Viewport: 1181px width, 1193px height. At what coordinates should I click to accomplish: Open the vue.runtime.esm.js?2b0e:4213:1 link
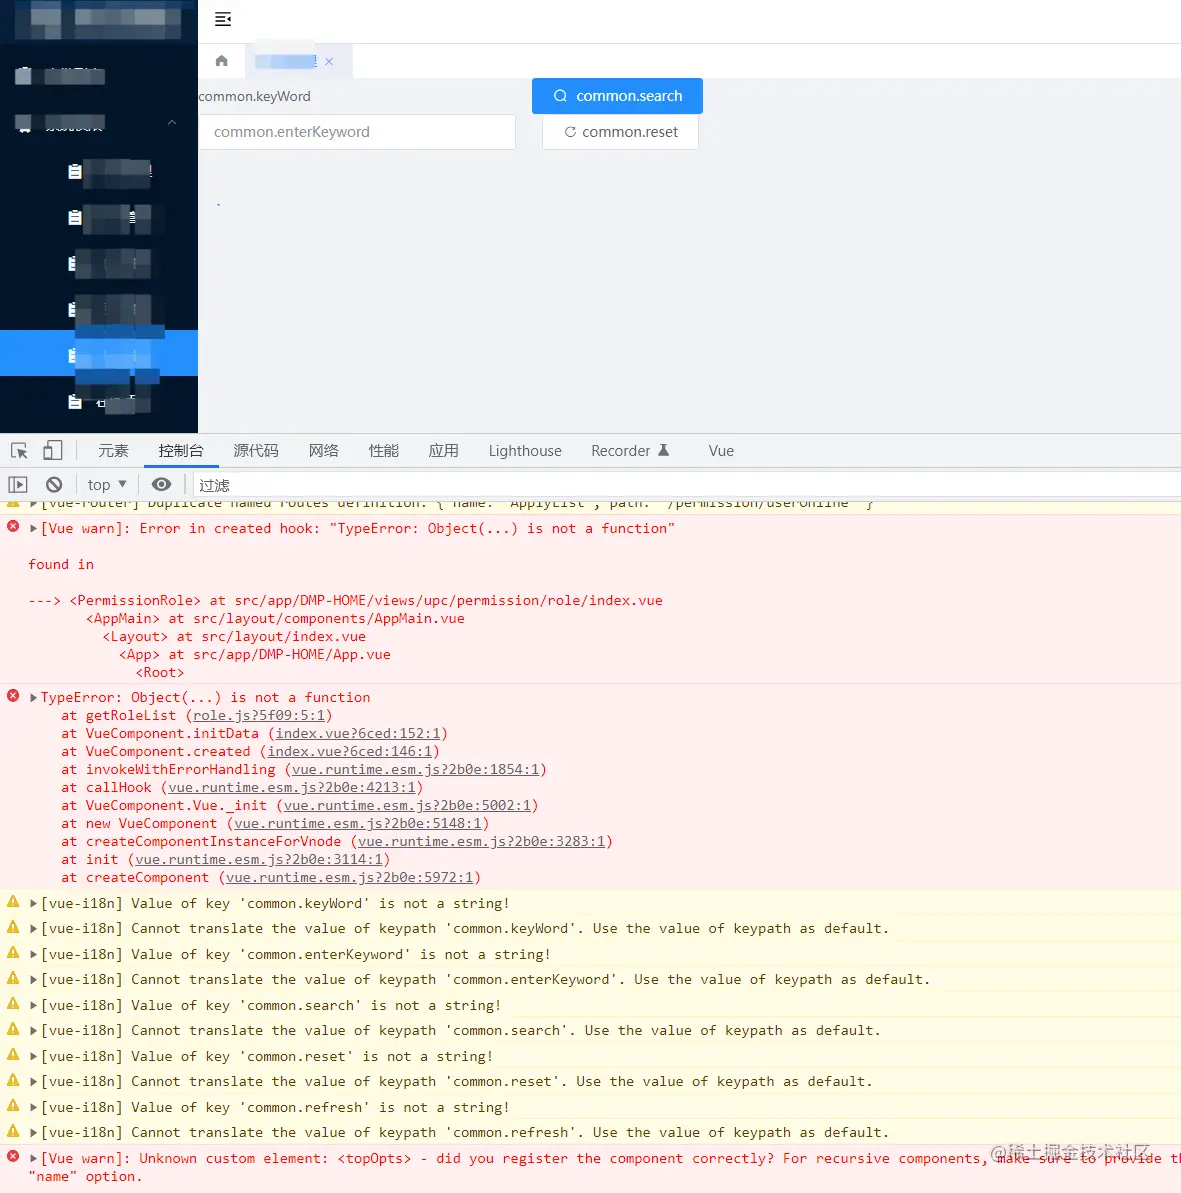(292, 787)
